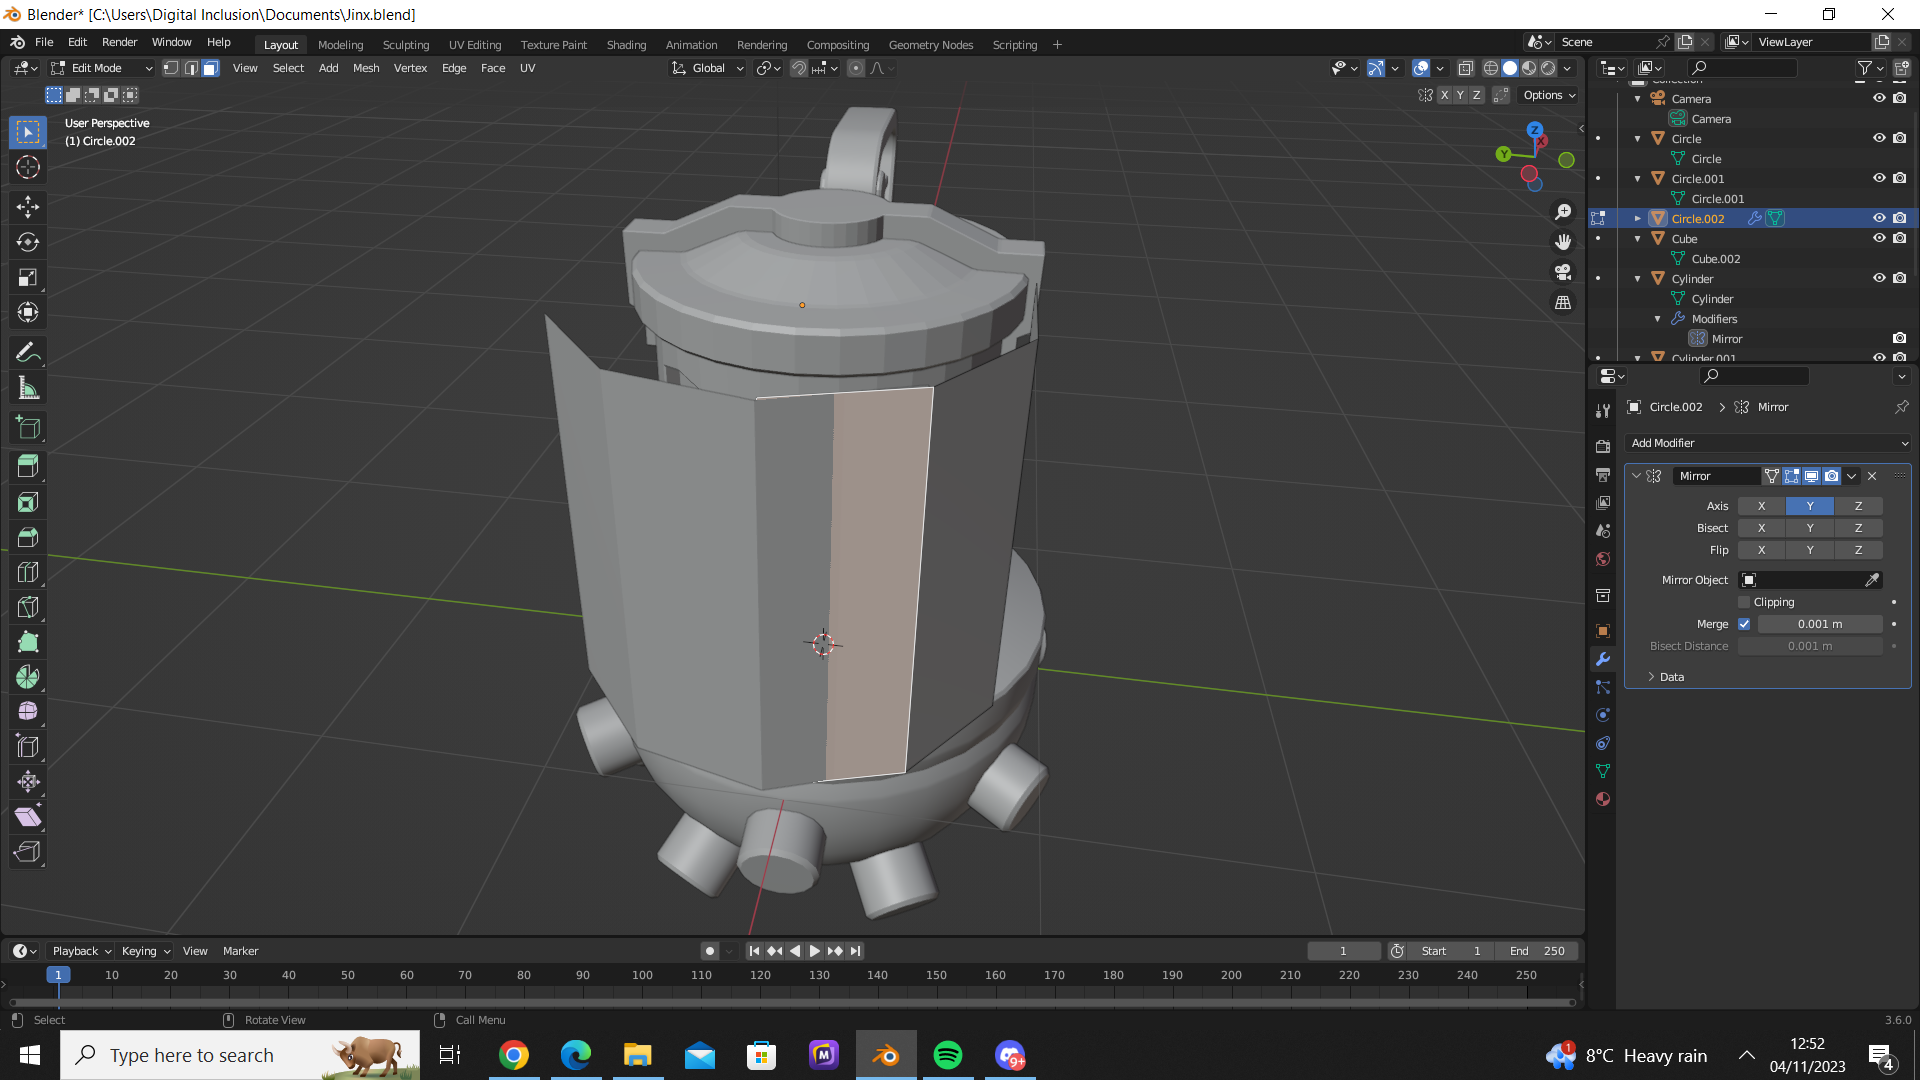Click the viewport zoom magnifier icon
Screen dimensions: 1920x1080
point(1563,212)
